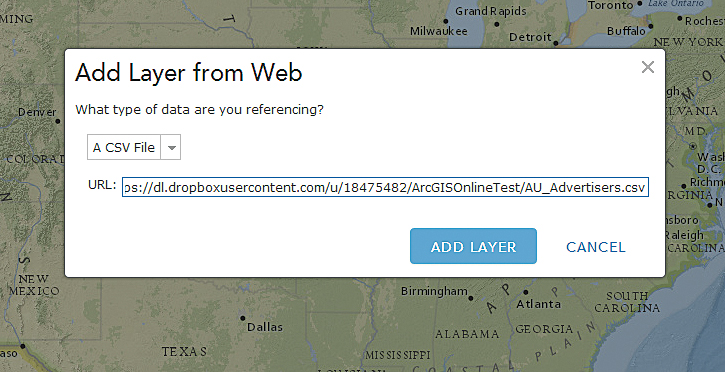
Task: Select the Atlanta city marker
Action: [x=526, y=292]
